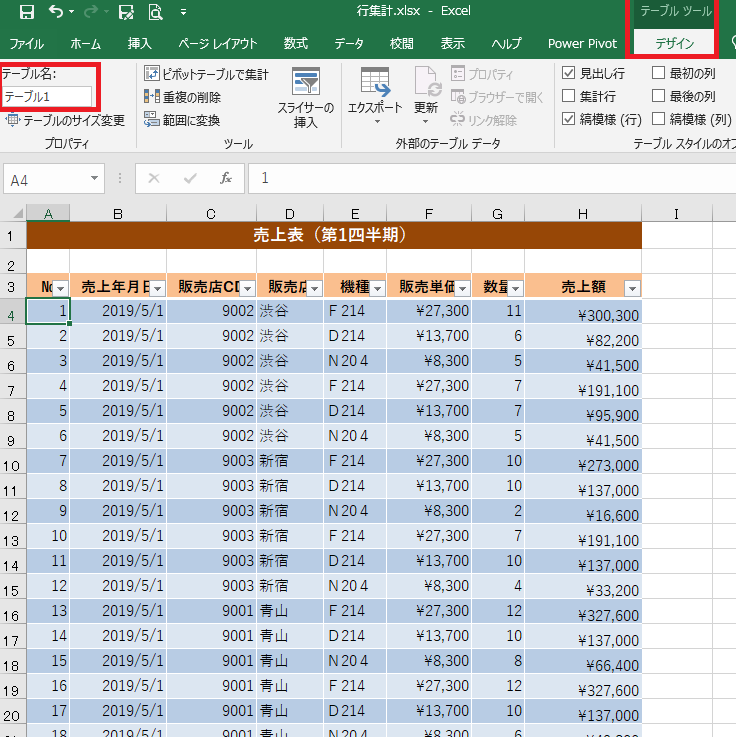The image size is (736, 737).
Task: Switch to the ホーム tab
Action: point(86,44)
